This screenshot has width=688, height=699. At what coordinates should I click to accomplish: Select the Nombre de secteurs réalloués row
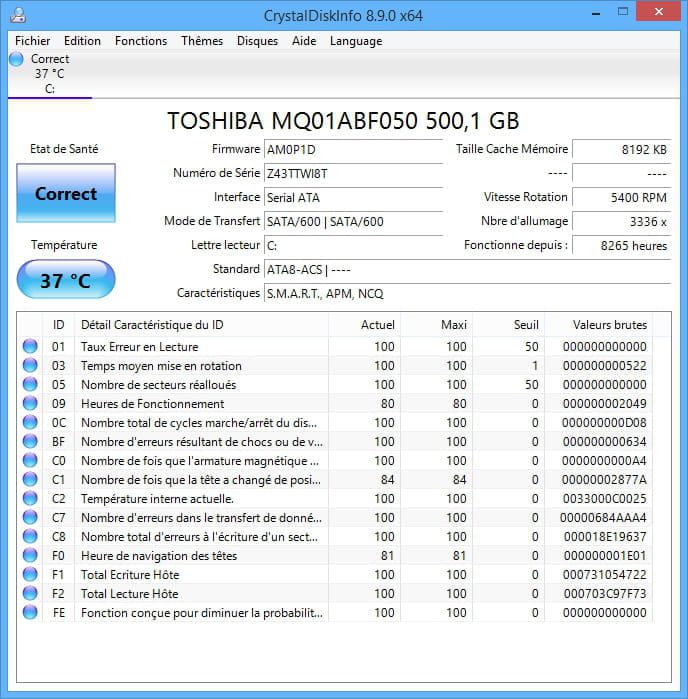click(x=335, y=384)
